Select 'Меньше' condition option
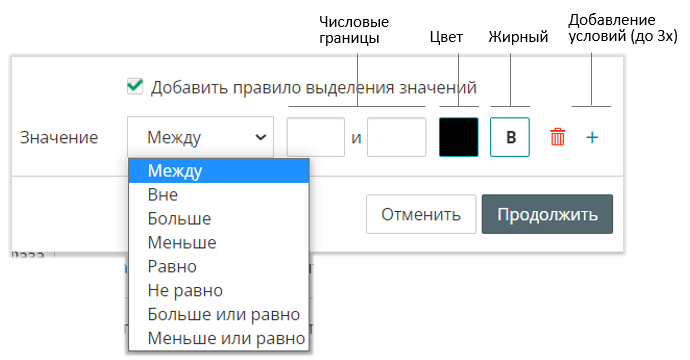This screenshot has height=360, width=690. pos(219,242)
